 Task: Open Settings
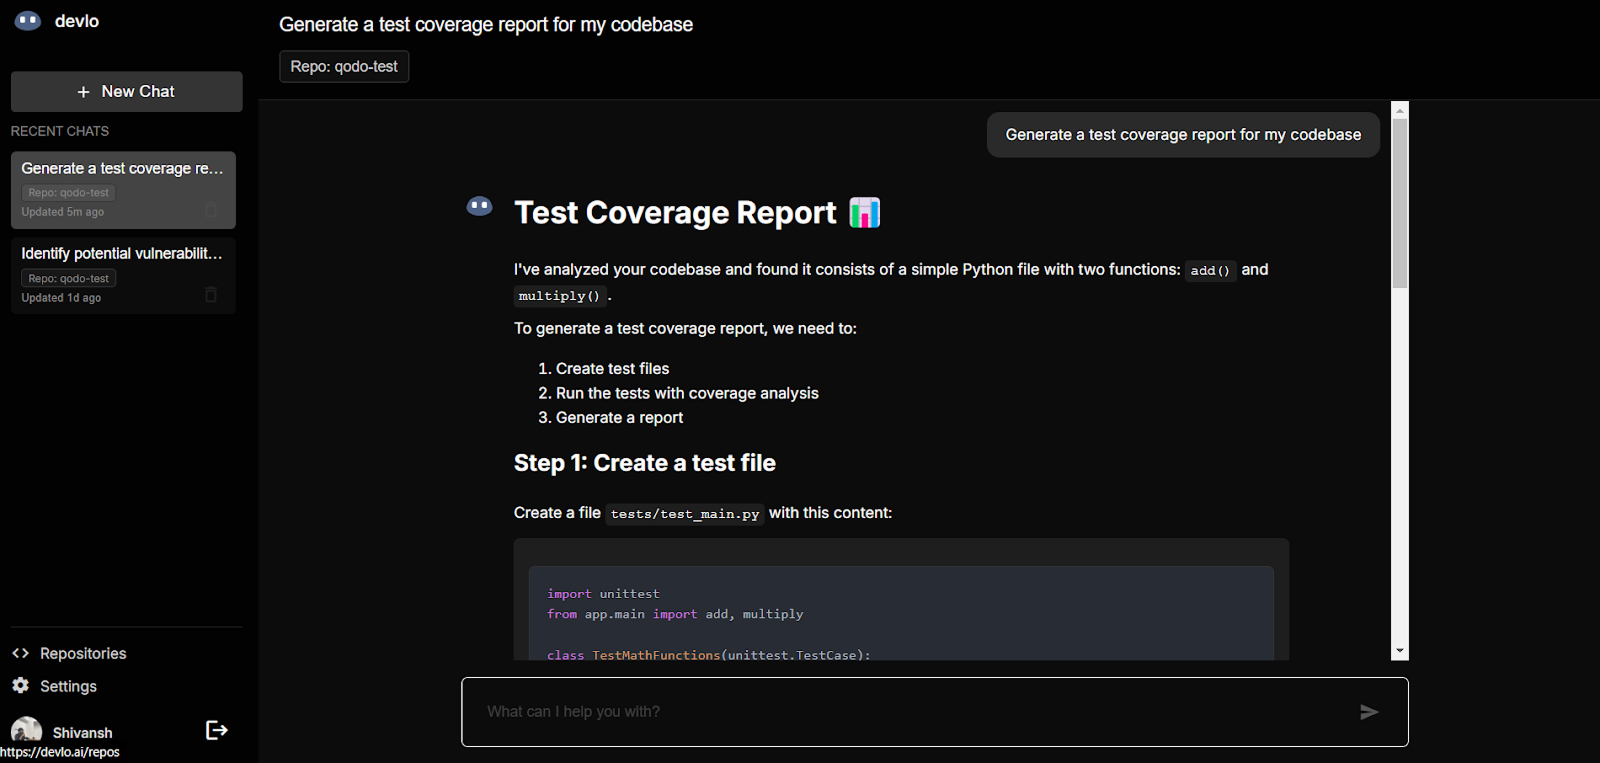tap(68, 686)
